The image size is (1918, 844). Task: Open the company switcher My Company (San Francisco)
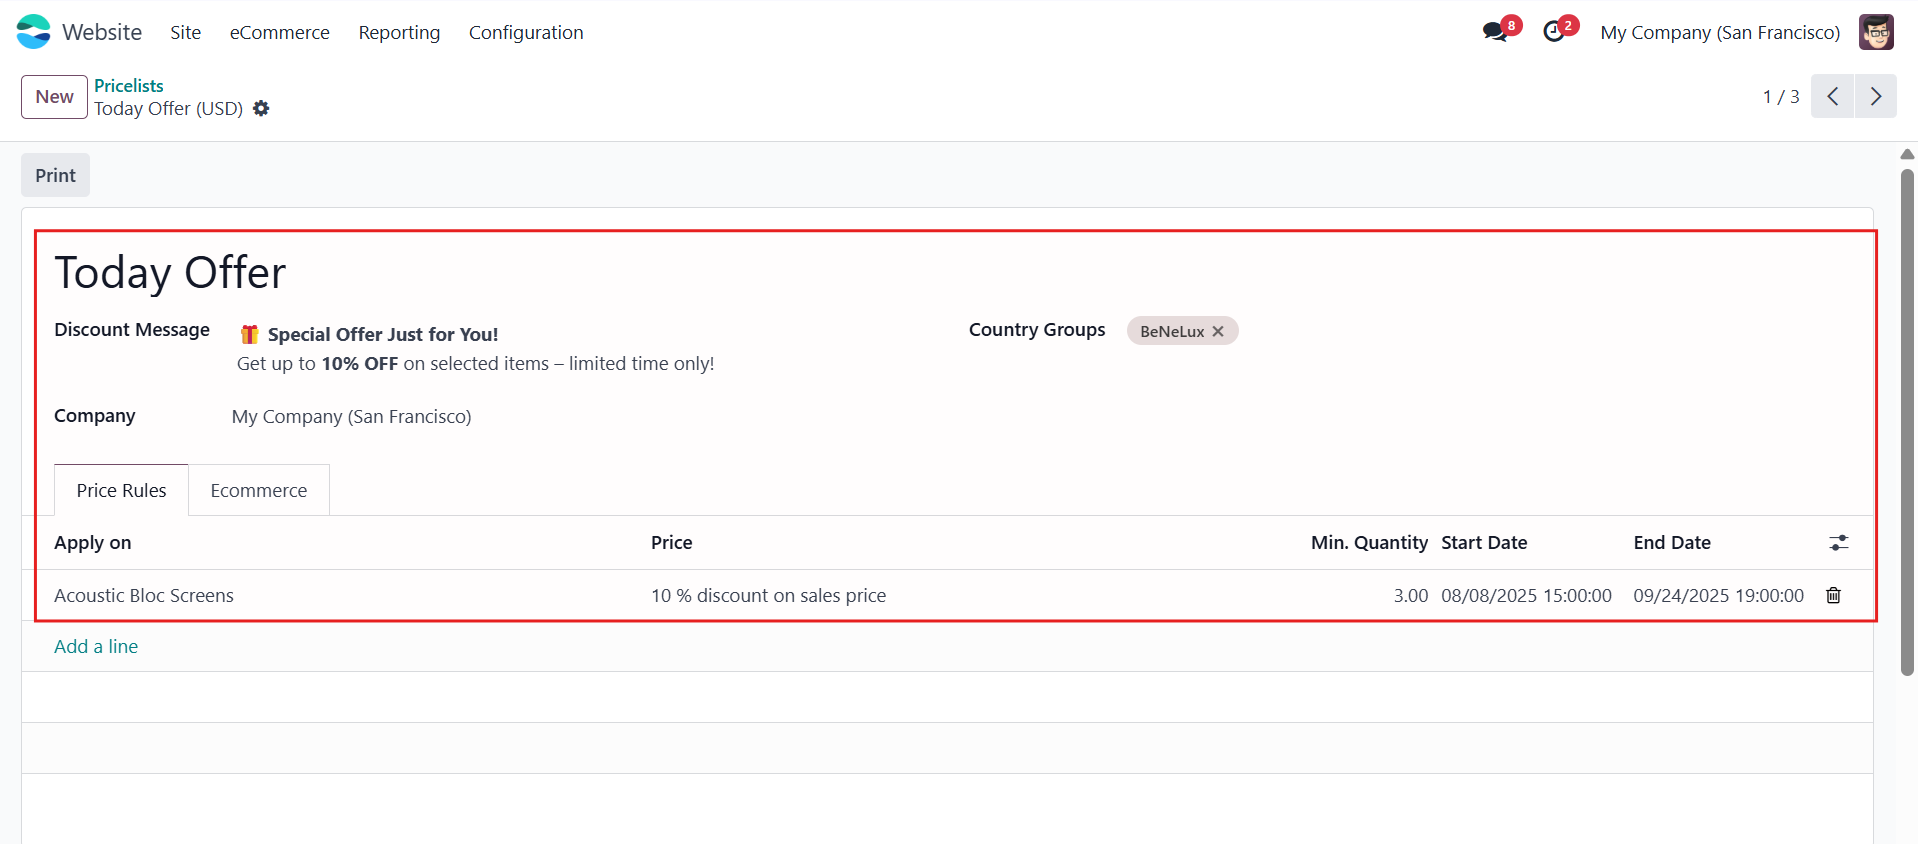pos(1720,32)
